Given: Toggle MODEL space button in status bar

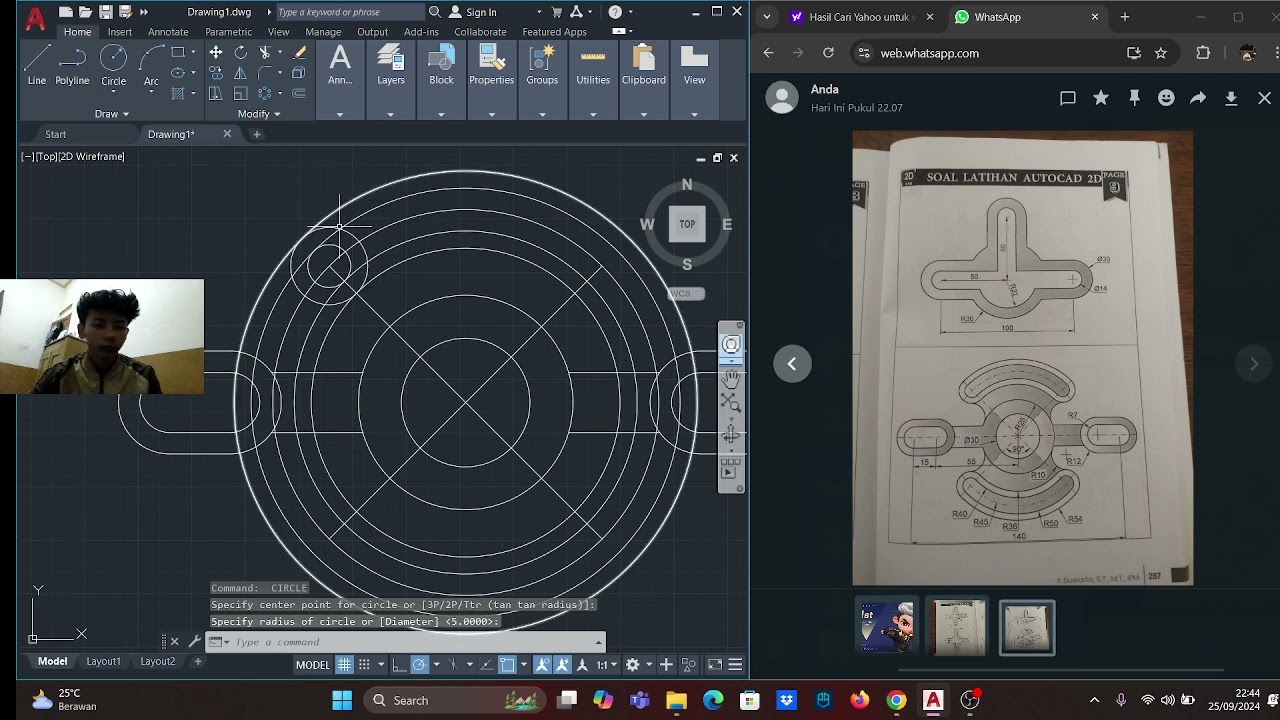Looking at the screenshot, I should (x=313, y=665).
